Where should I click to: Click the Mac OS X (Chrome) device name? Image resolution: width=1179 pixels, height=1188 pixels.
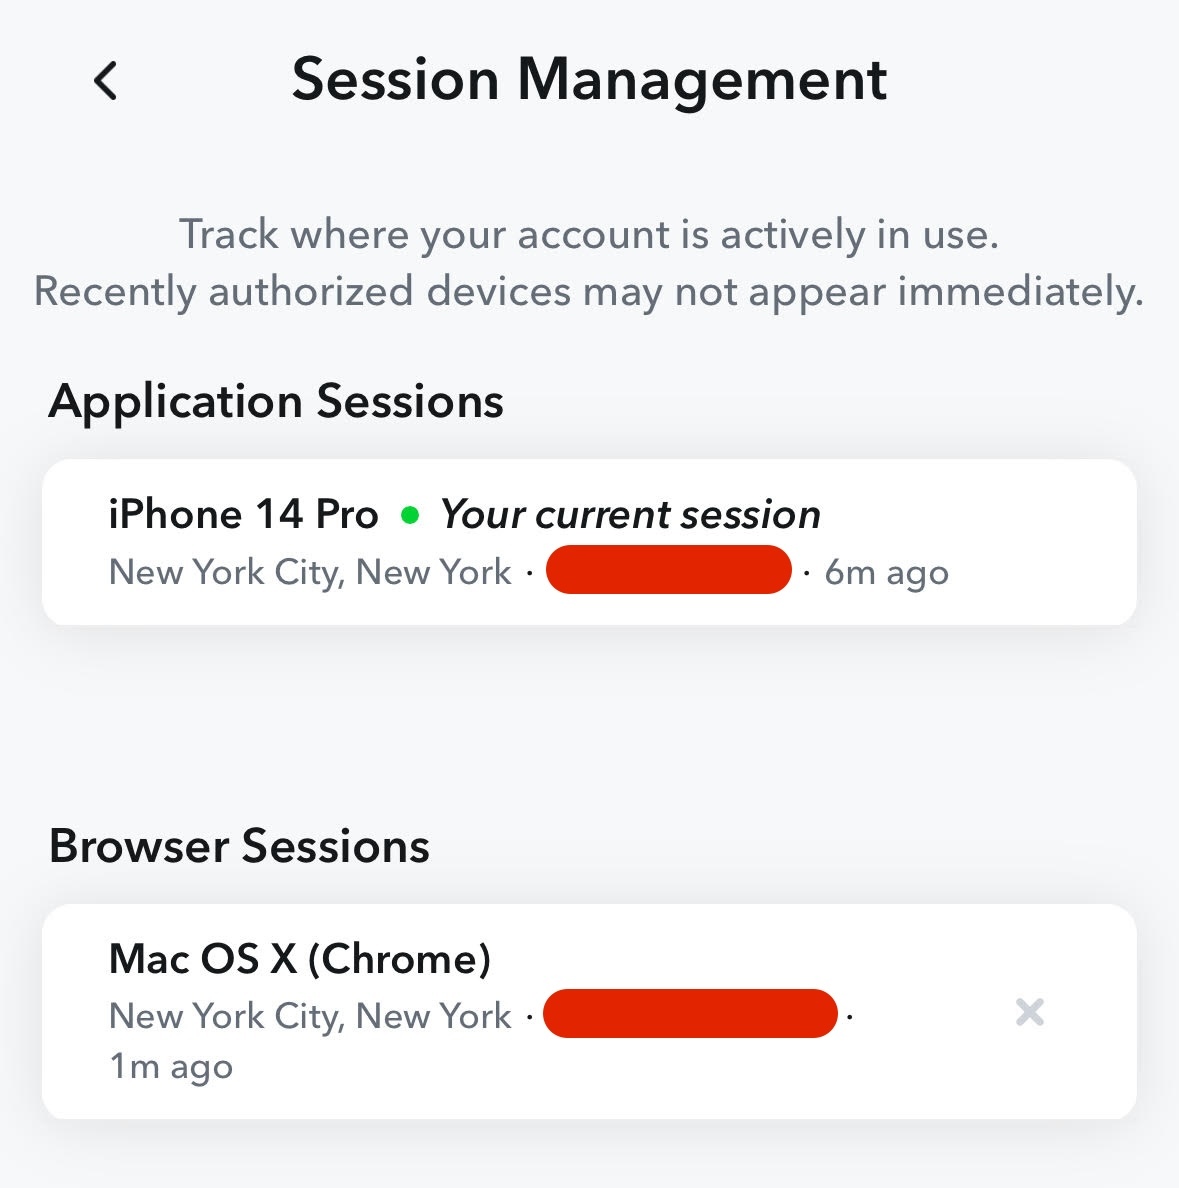click(300, 958)
